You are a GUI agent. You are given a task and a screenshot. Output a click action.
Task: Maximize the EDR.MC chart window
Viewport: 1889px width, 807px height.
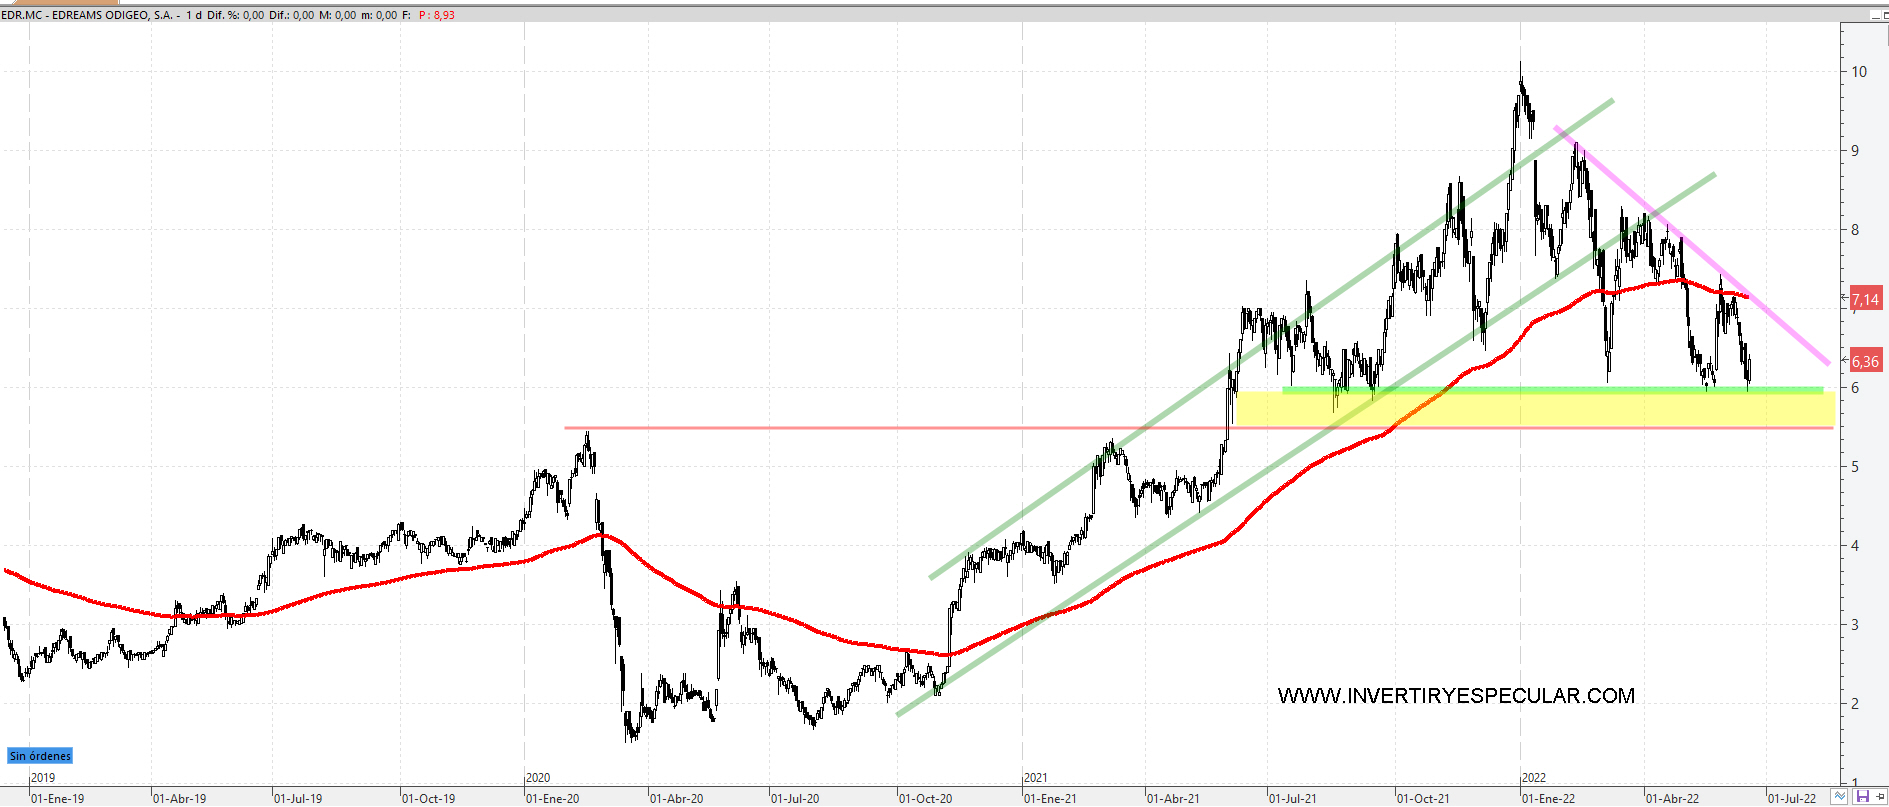tap(1886, 15)
